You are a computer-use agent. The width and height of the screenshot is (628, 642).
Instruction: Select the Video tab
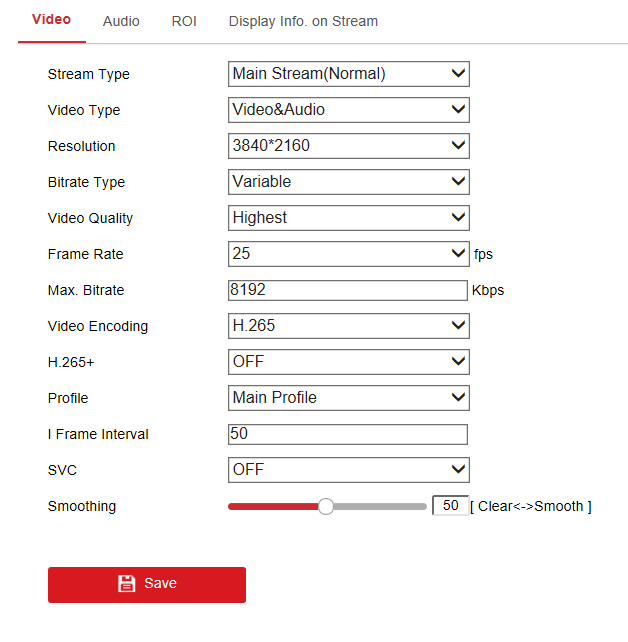coord(51,20)
